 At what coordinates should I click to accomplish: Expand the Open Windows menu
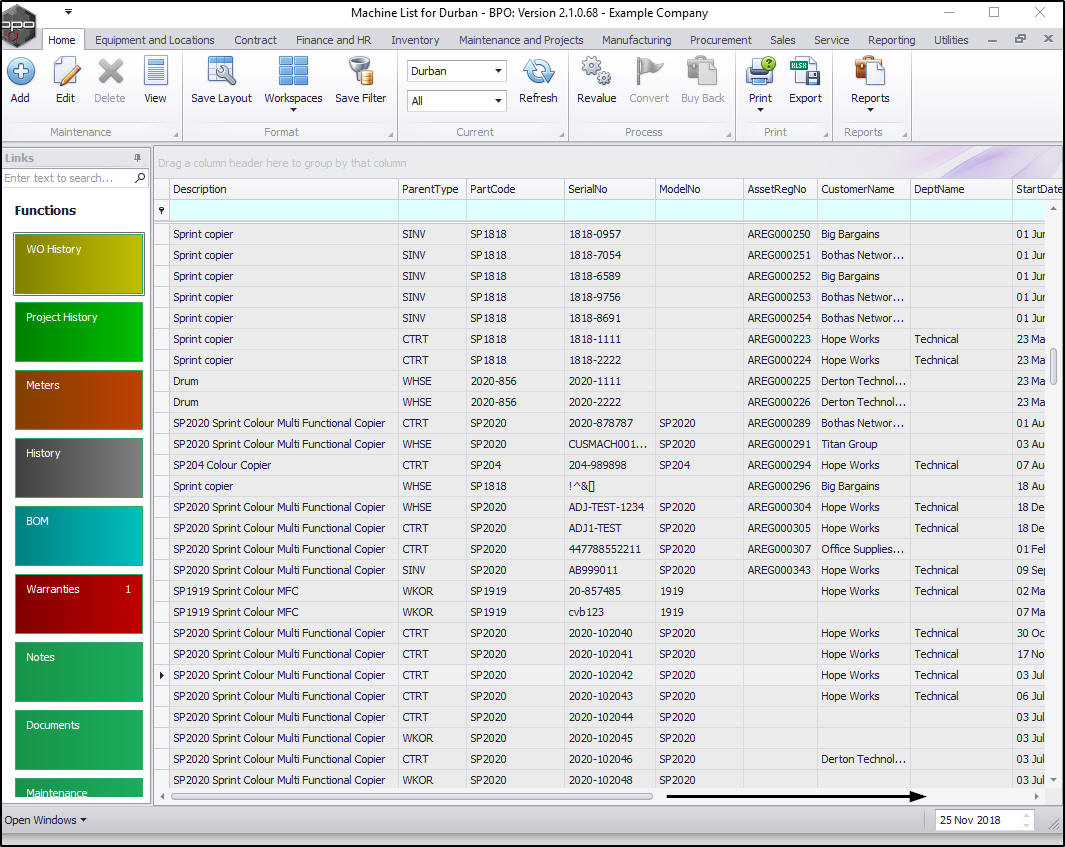point(45,820)
